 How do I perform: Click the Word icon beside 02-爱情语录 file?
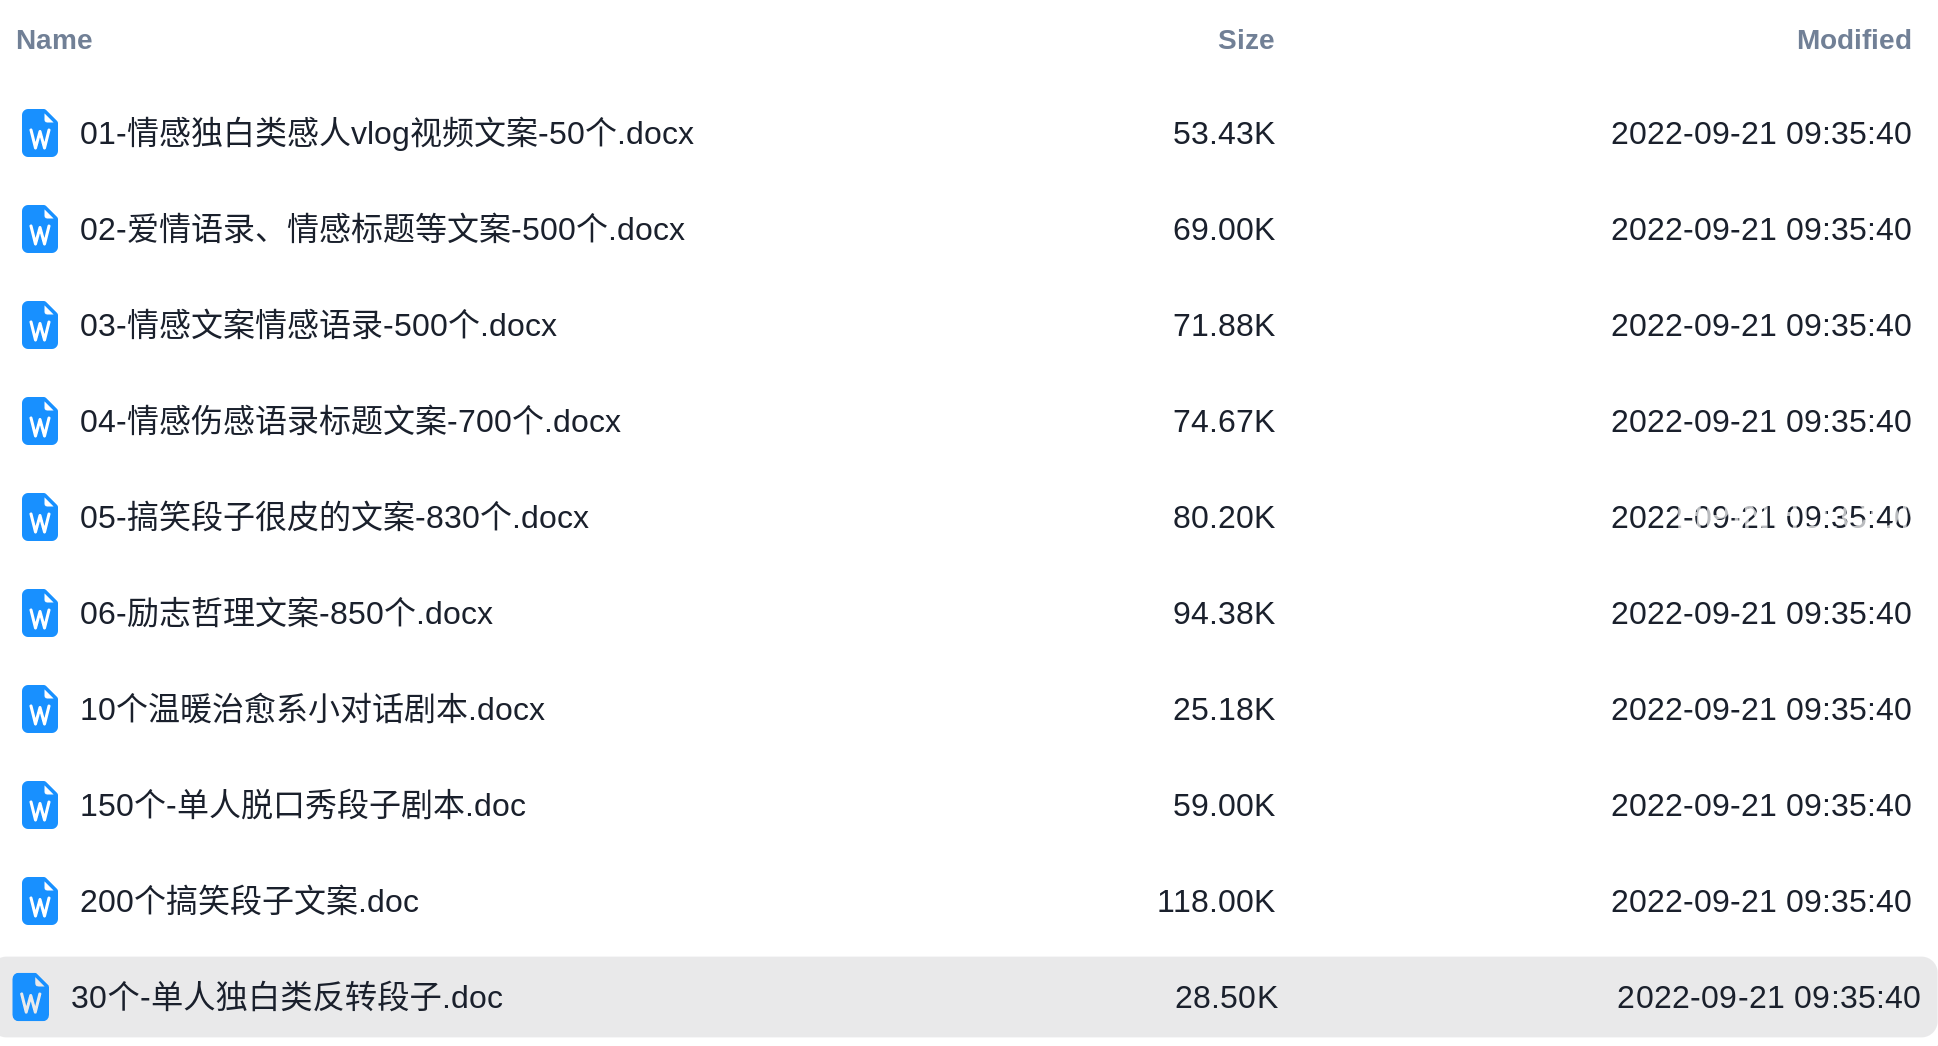(40, 229)
